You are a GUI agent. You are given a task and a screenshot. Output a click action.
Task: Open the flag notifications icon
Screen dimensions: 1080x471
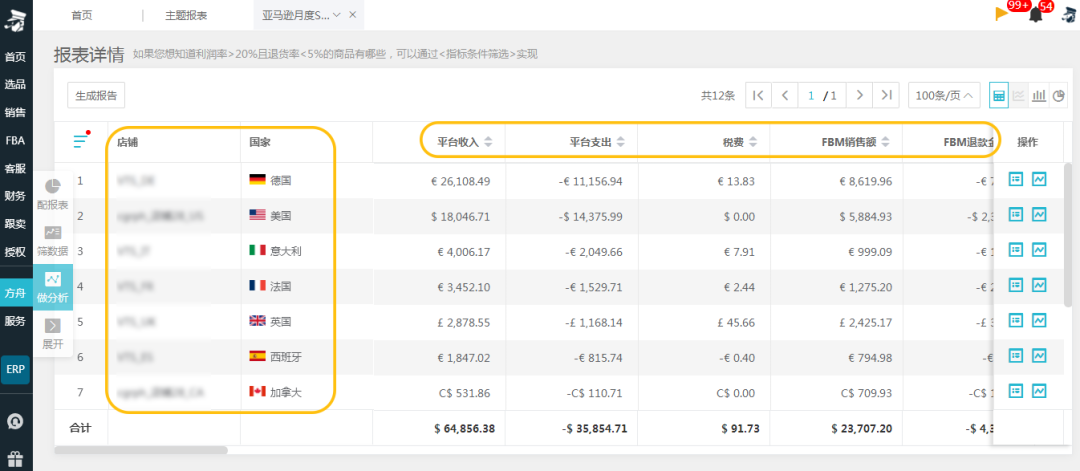point(1001,14)
